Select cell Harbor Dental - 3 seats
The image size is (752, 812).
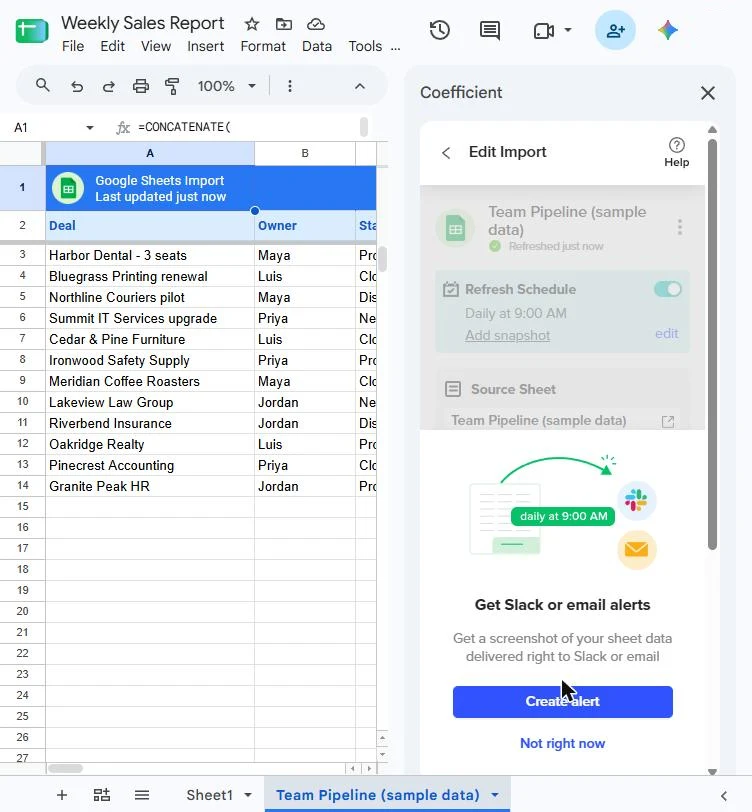[150, 255]
